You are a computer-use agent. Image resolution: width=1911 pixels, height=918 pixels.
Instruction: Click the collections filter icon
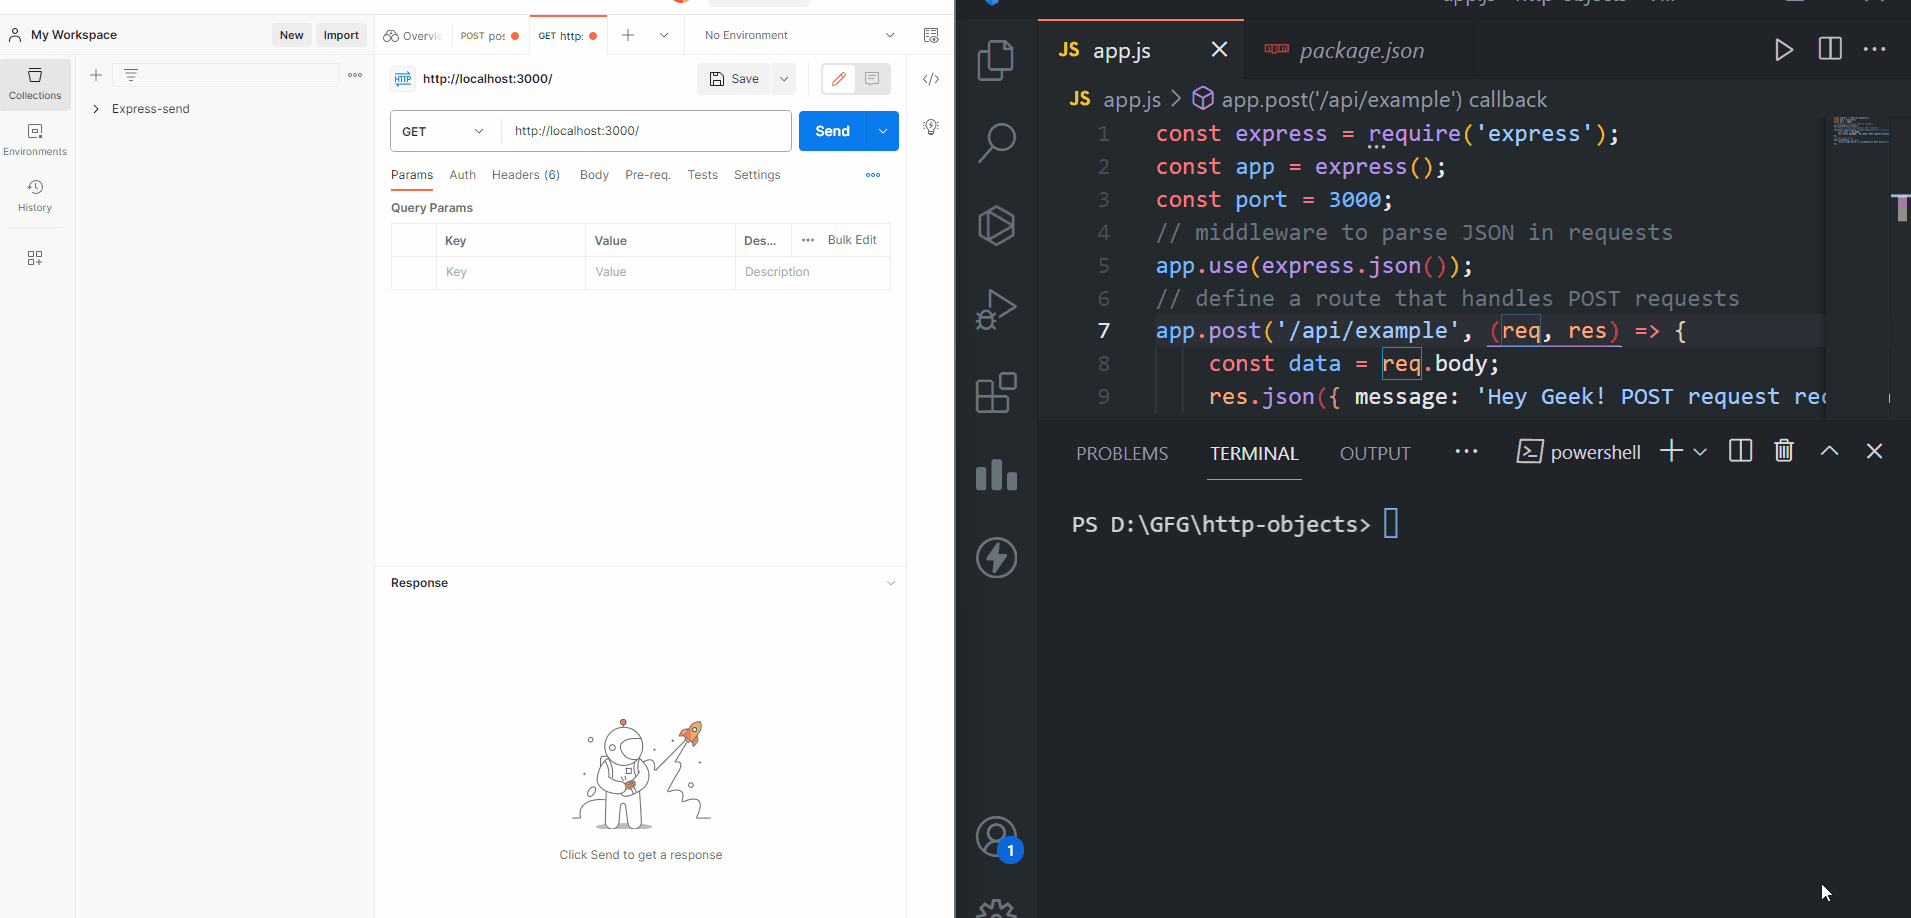131,75
